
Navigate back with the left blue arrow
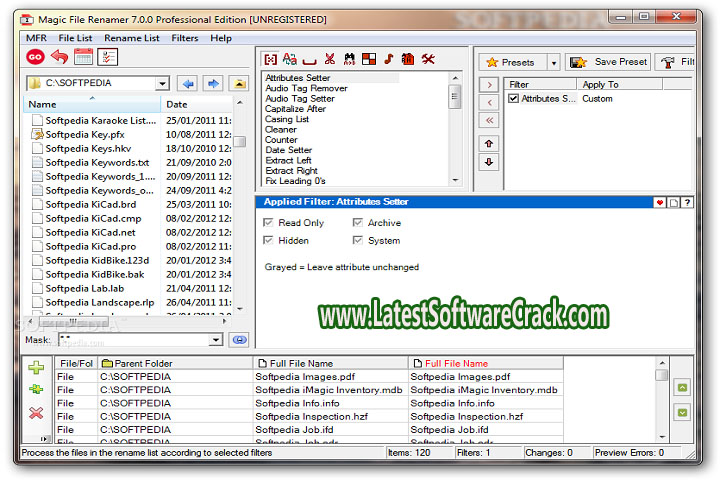click(x=188, y=84)
